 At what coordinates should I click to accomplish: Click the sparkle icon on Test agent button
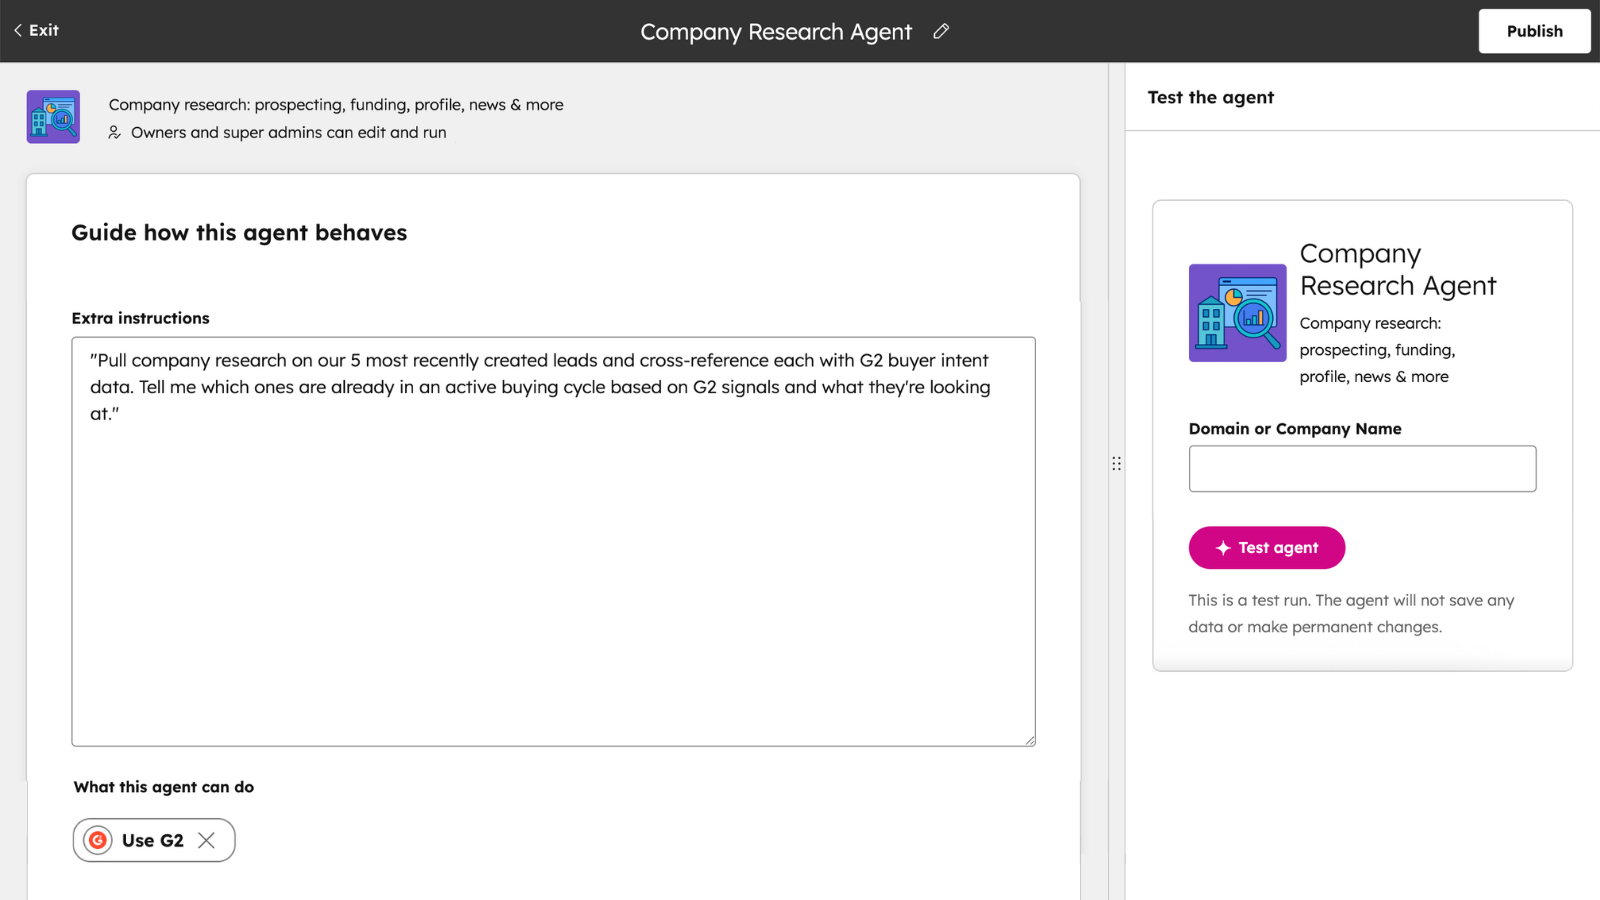[1222, 547]
